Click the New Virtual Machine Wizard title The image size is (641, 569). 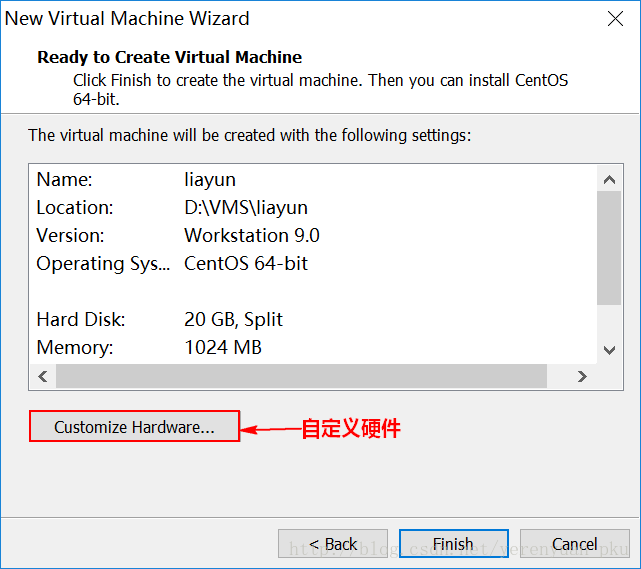(x=128, y=19)
